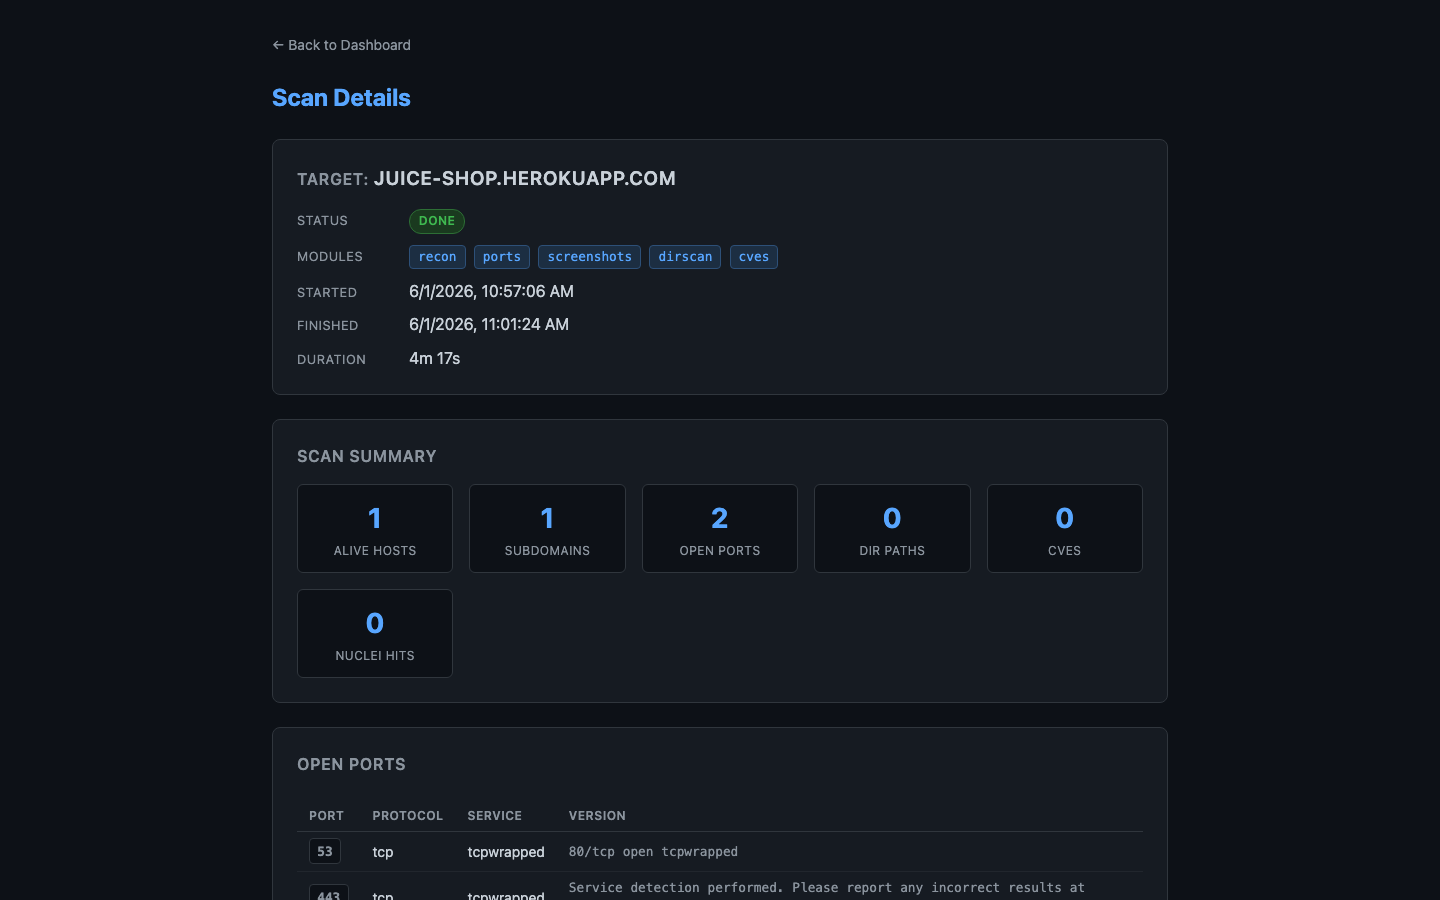
Task: Click the screenshots module tag
Action: point(589,257)
